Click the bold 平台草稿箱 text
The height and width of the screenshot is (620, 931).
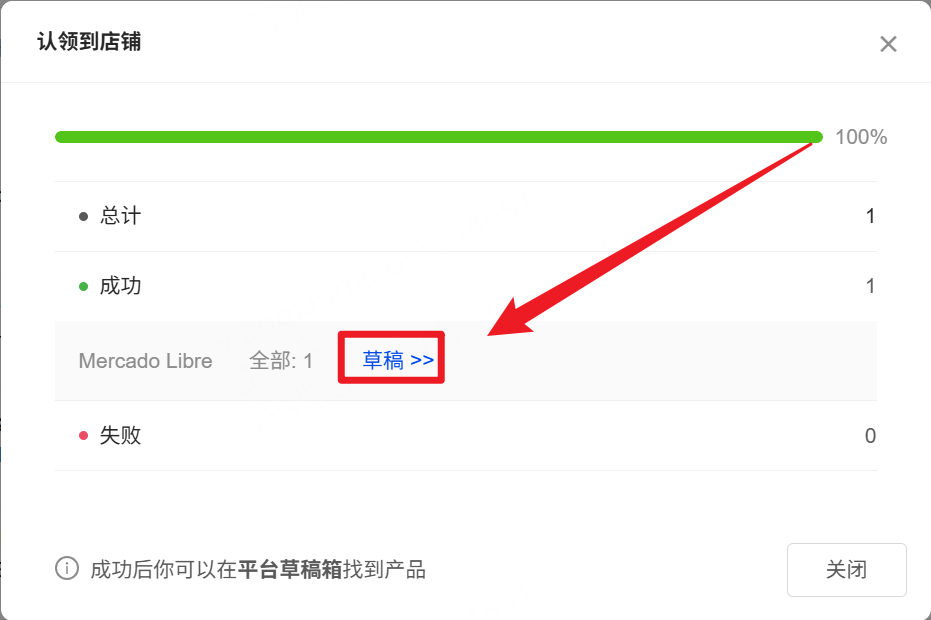(290, 570)
